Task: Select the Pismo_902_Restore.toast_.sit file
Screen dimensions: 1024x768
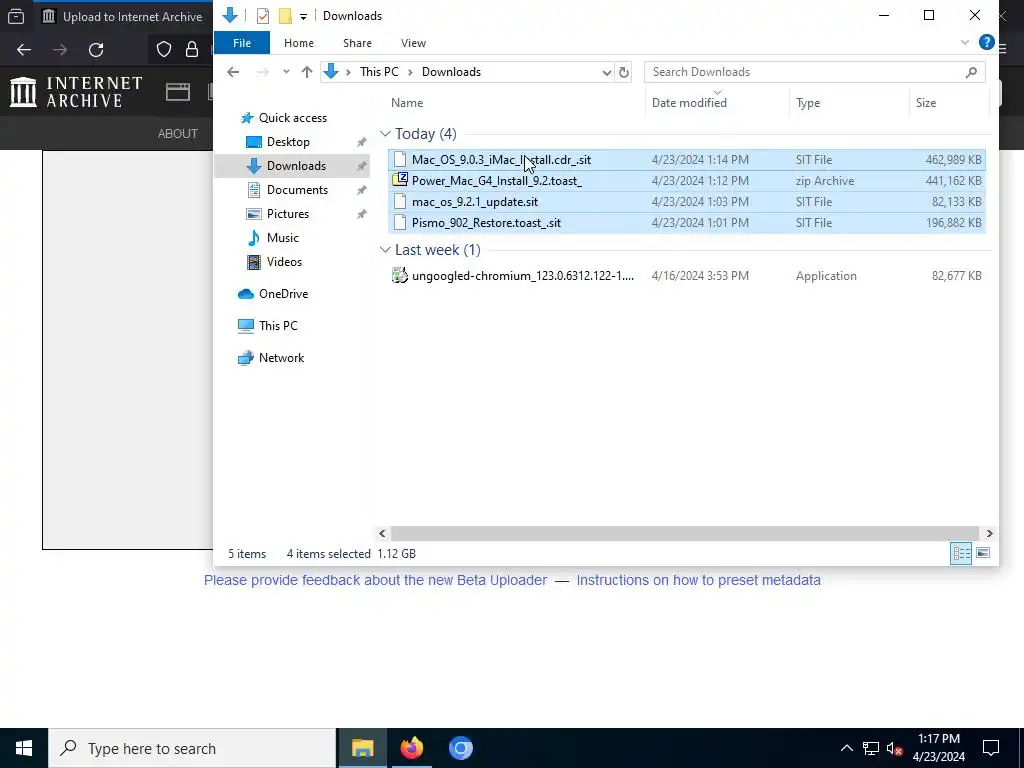Action: (x=686, y=223)
